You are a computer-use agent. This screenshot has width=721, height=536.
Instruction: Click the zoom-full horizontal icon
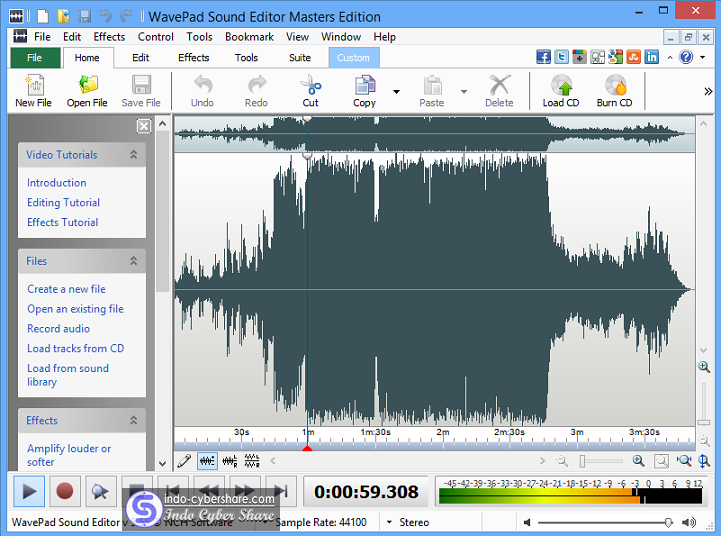tap(684, 461)
